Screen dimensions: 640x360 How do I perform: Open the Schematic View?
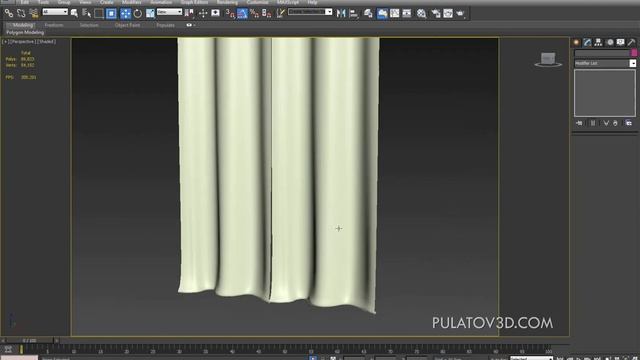tap(407, 13)
